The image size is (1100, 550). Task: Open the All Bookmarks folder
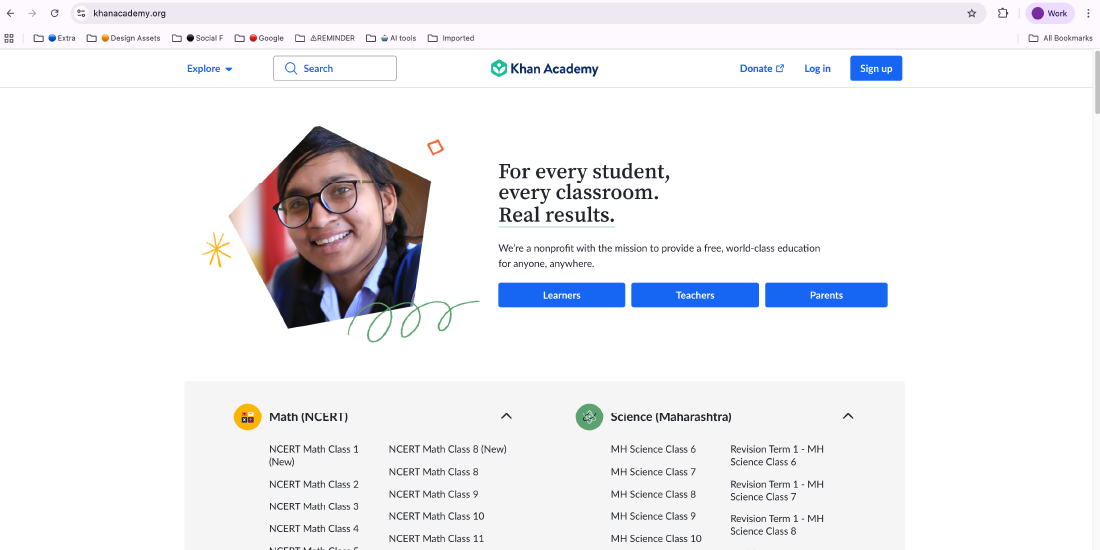(x=1060, y=38)
